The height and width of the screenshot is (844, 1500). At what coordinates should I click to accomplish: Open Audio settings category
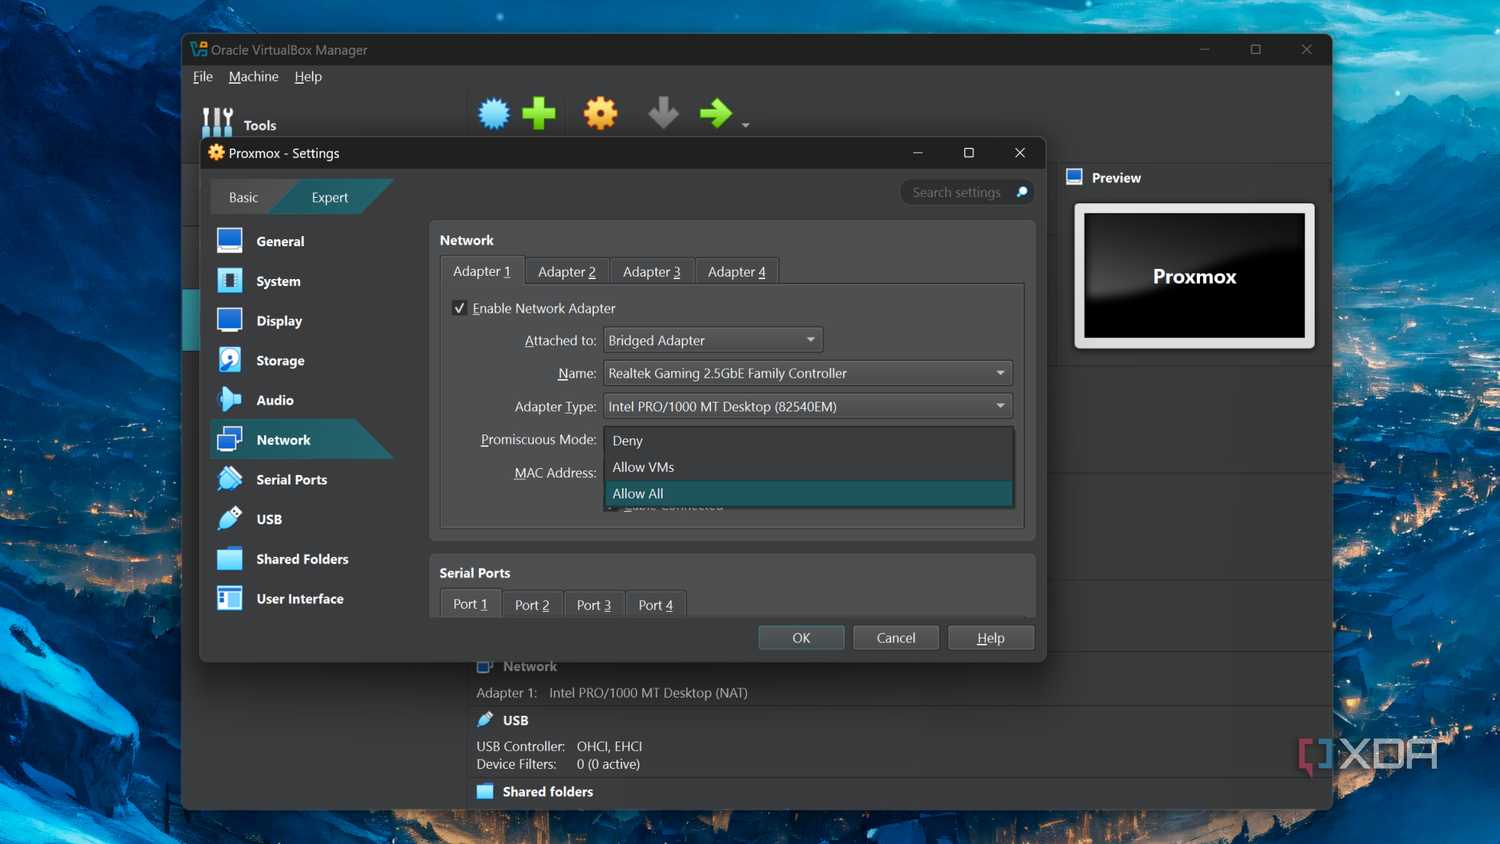302,400
